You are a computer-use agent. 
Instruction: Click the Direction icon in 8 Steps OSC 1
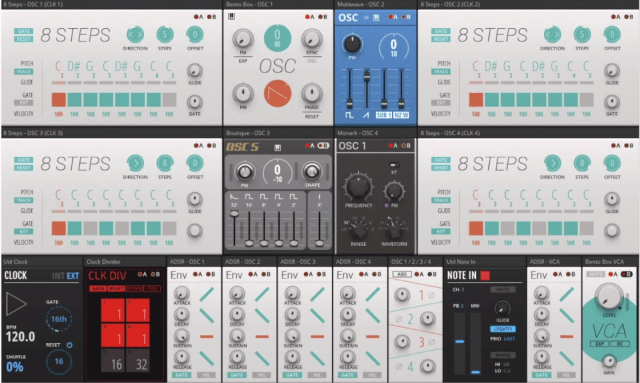135,35
